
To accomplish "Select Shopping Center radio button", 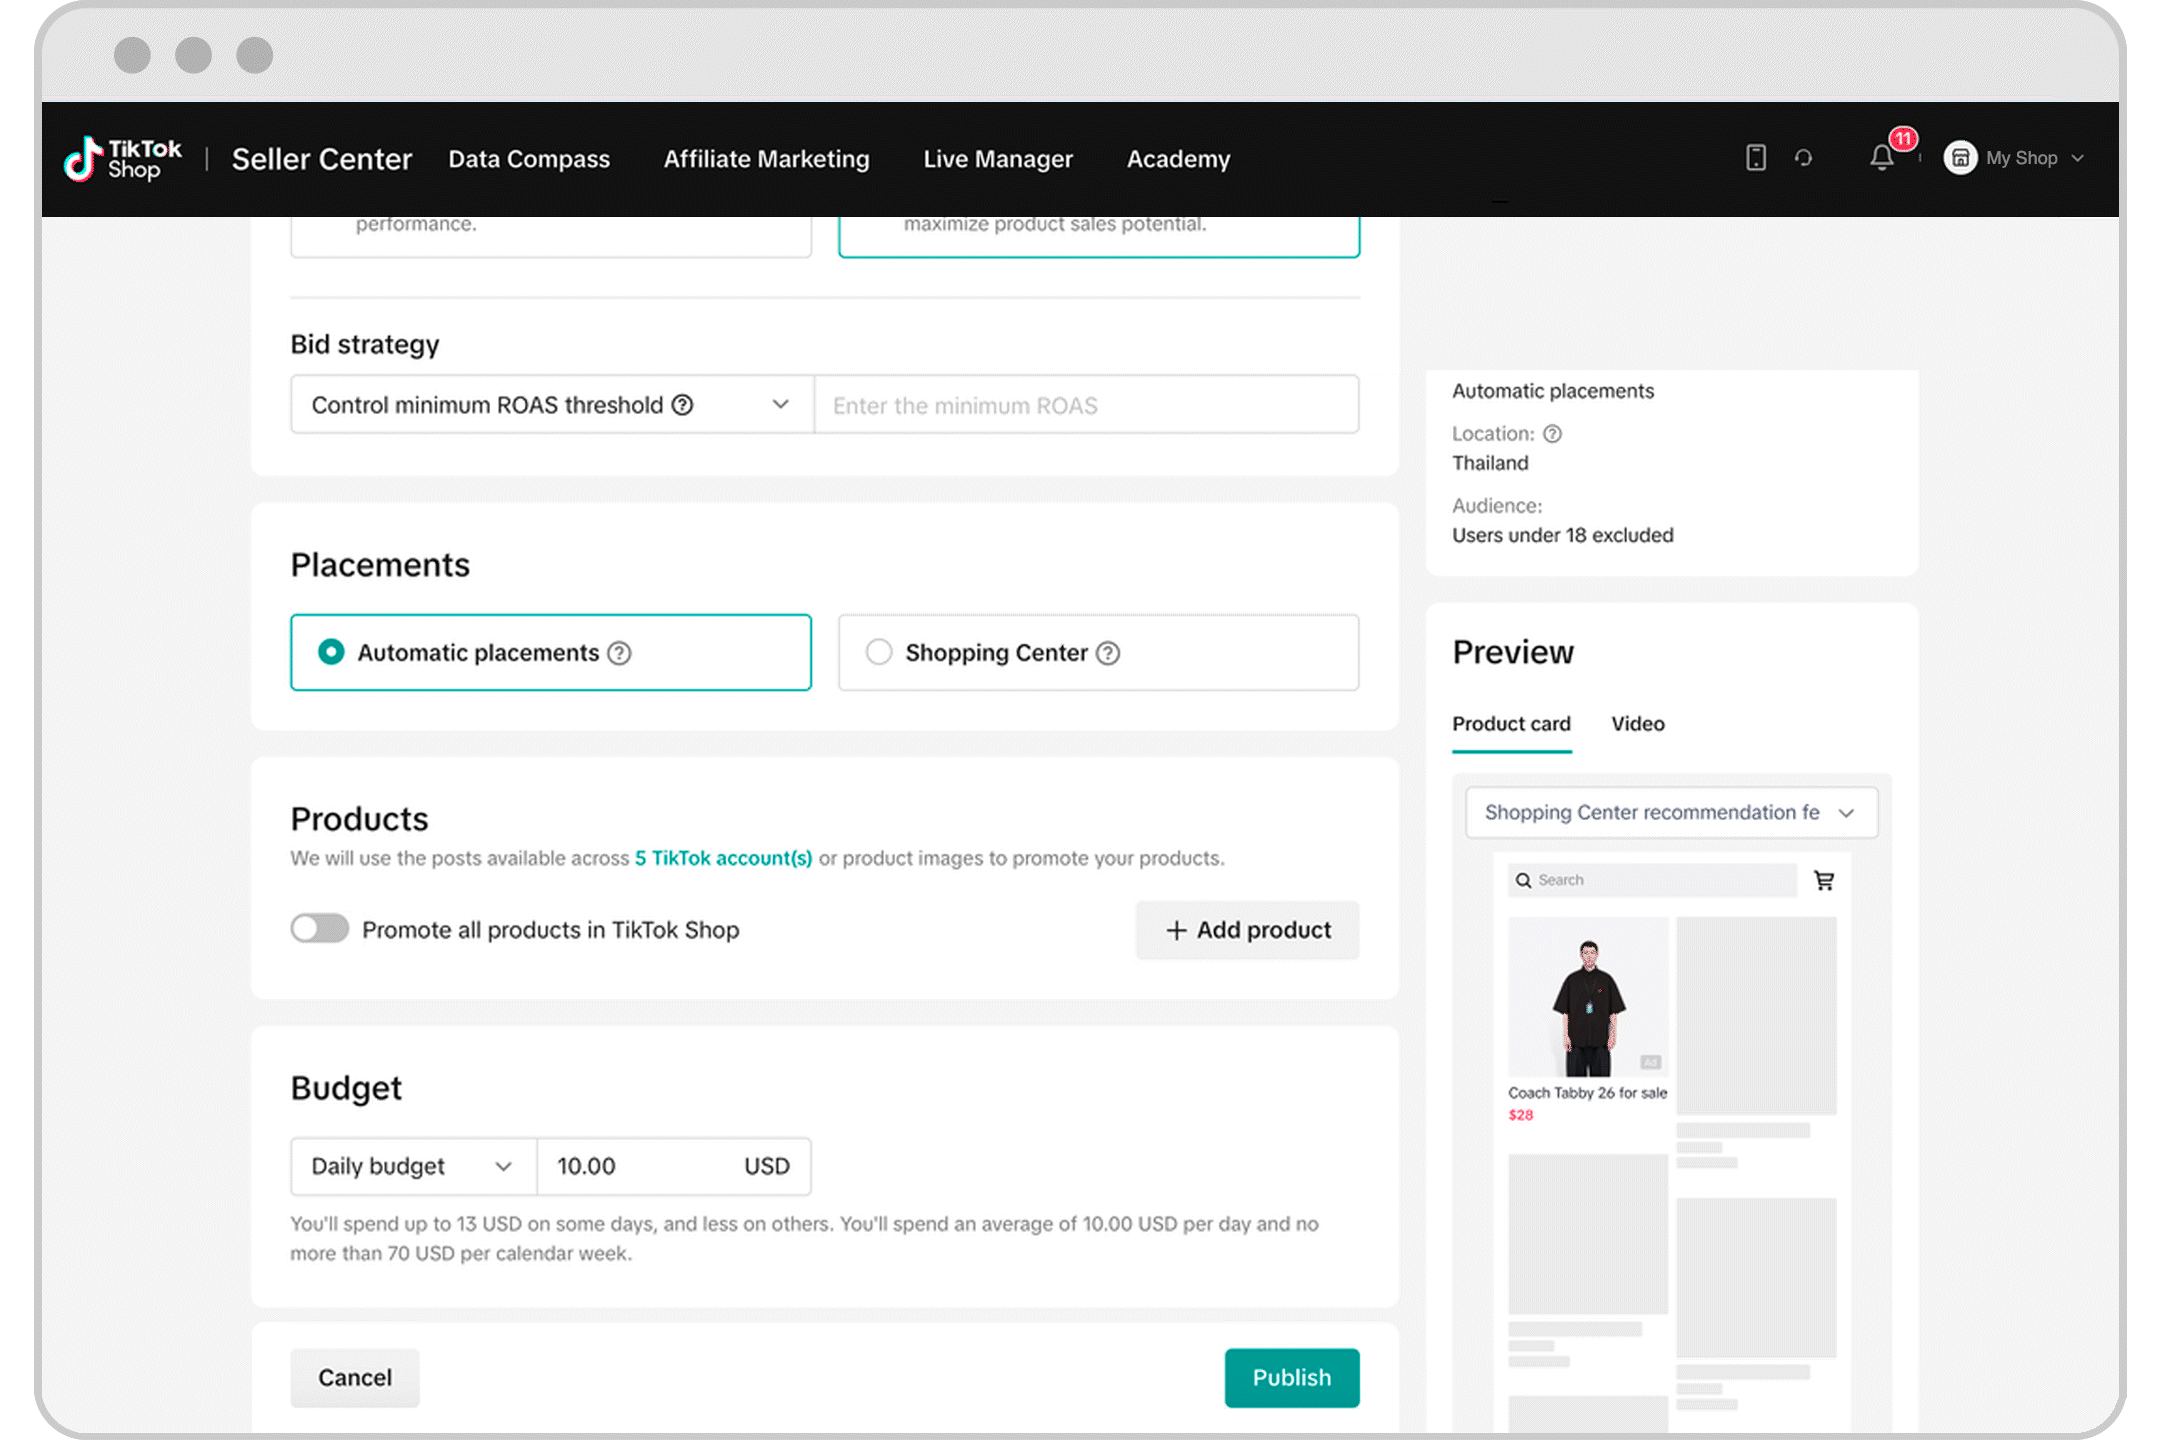I will coord(881,652).
